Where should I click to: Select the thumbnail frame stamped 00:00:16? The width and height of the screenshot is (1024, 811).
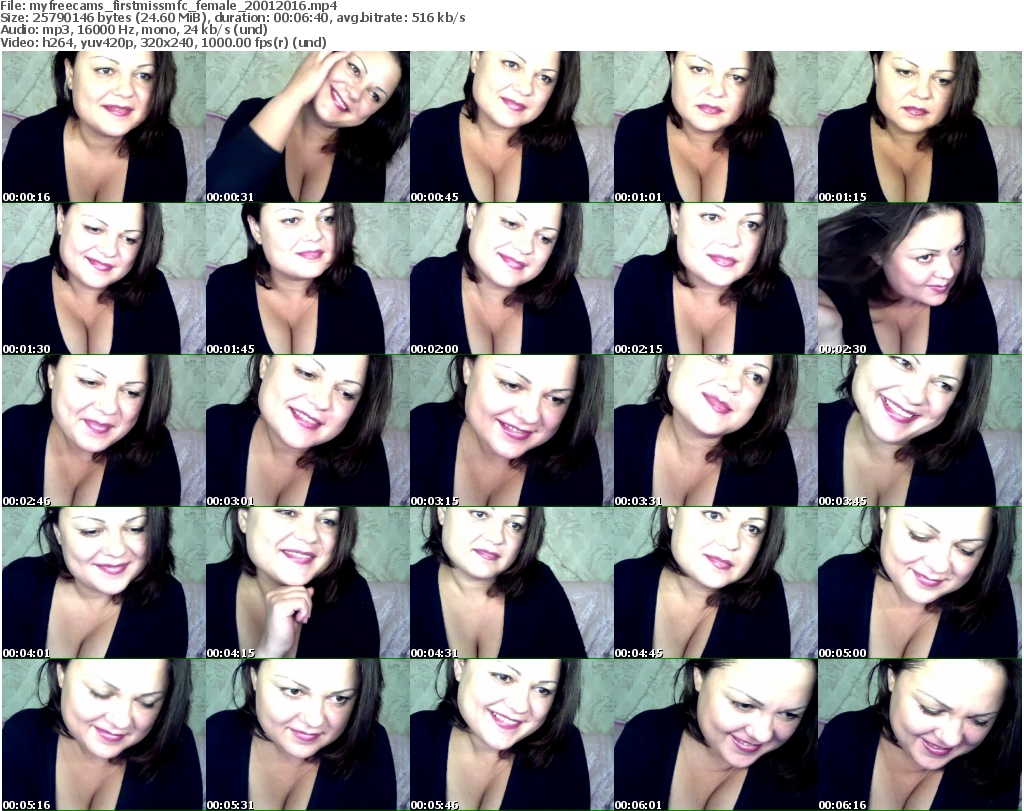pyautogui.click(x=104, y=127)
